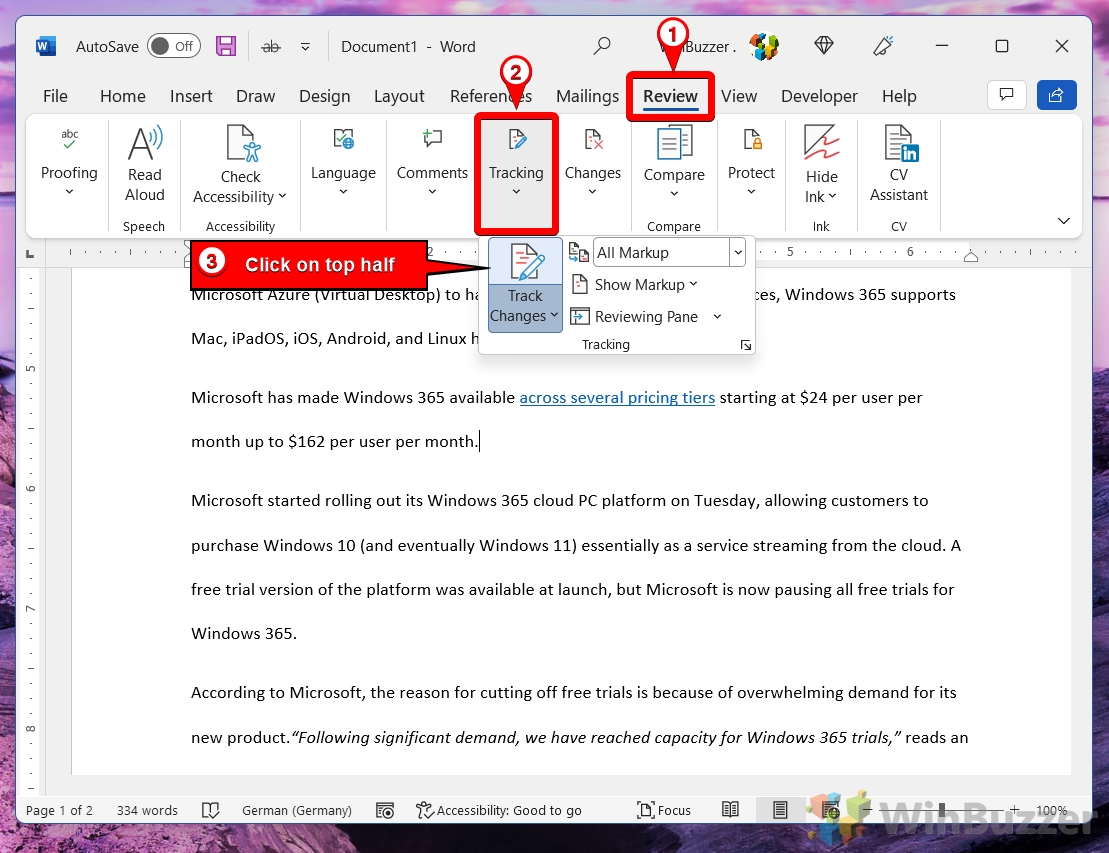Image resolution: width=1109 pixels, height=853 pixels.
Task: Click the Hide Ink button
Action: 821,166
